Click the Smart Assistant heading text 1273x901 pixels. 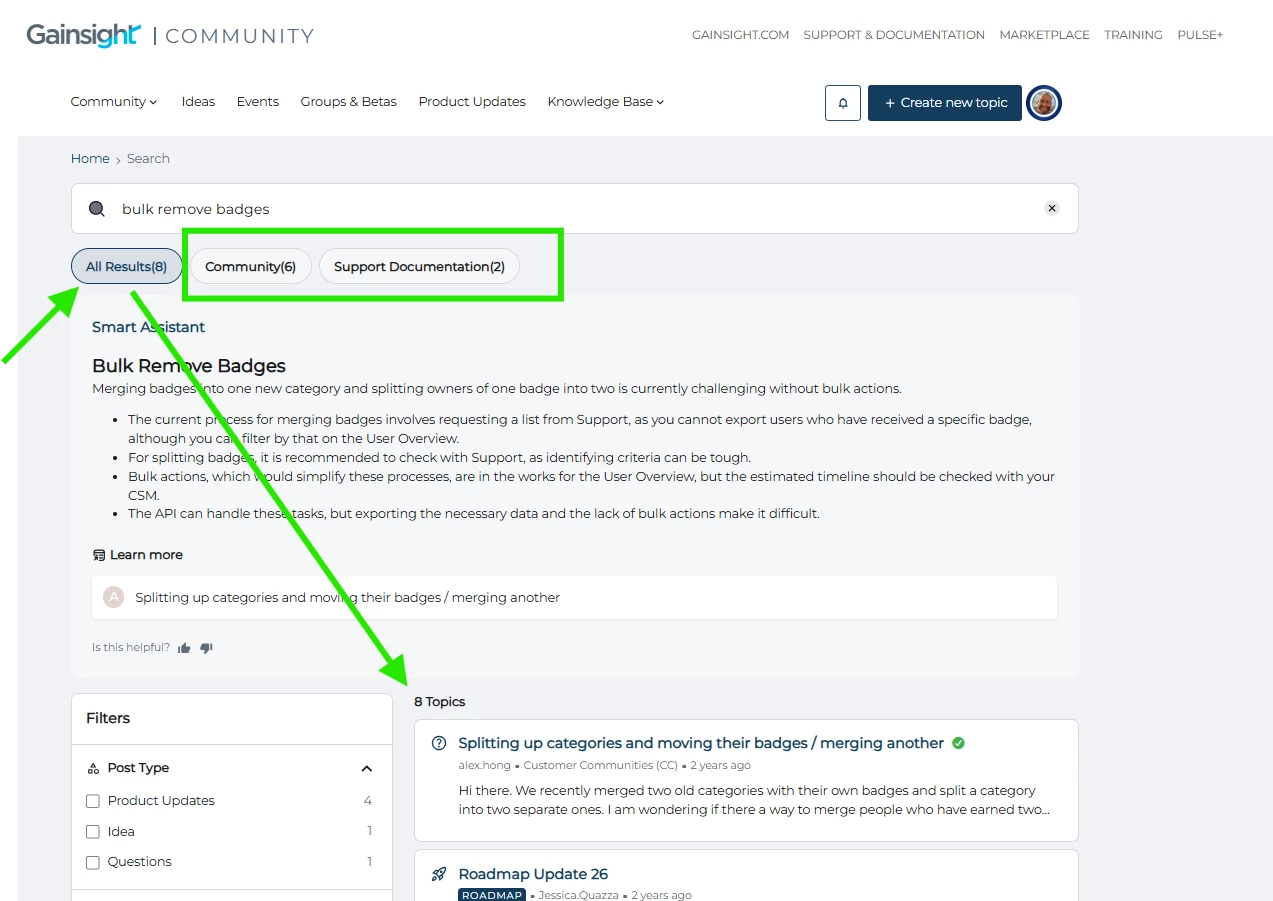tap(148, 327)
